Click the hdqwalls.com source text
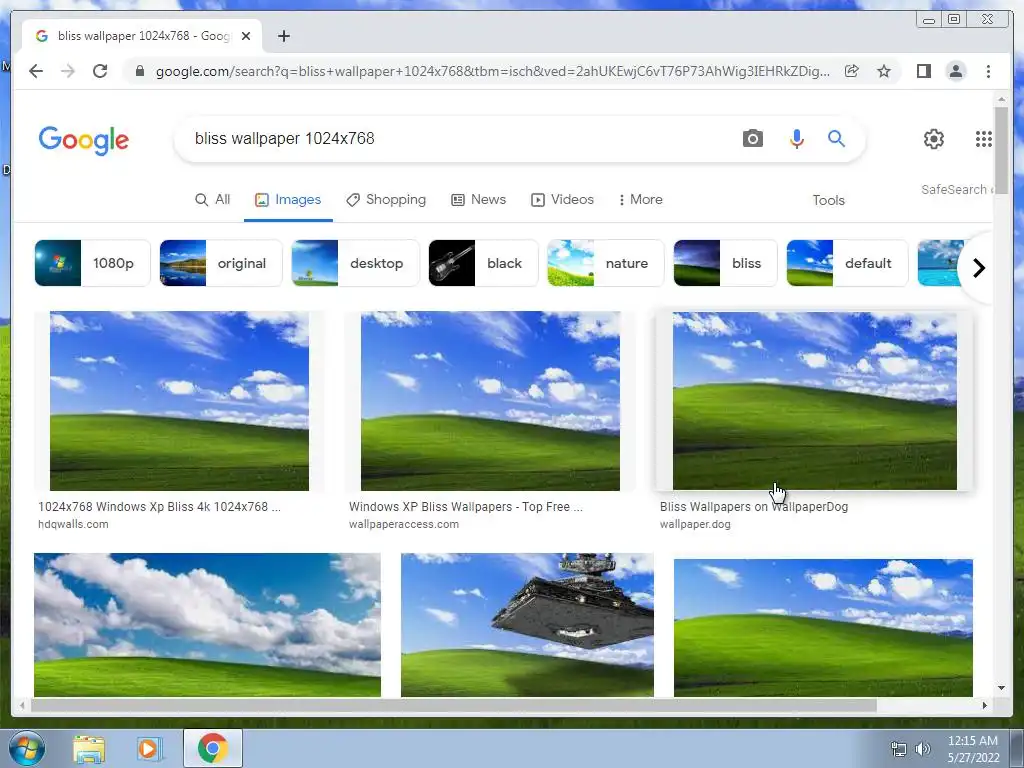The width and height of the screenshot is (1024, 768). point(73,524)
